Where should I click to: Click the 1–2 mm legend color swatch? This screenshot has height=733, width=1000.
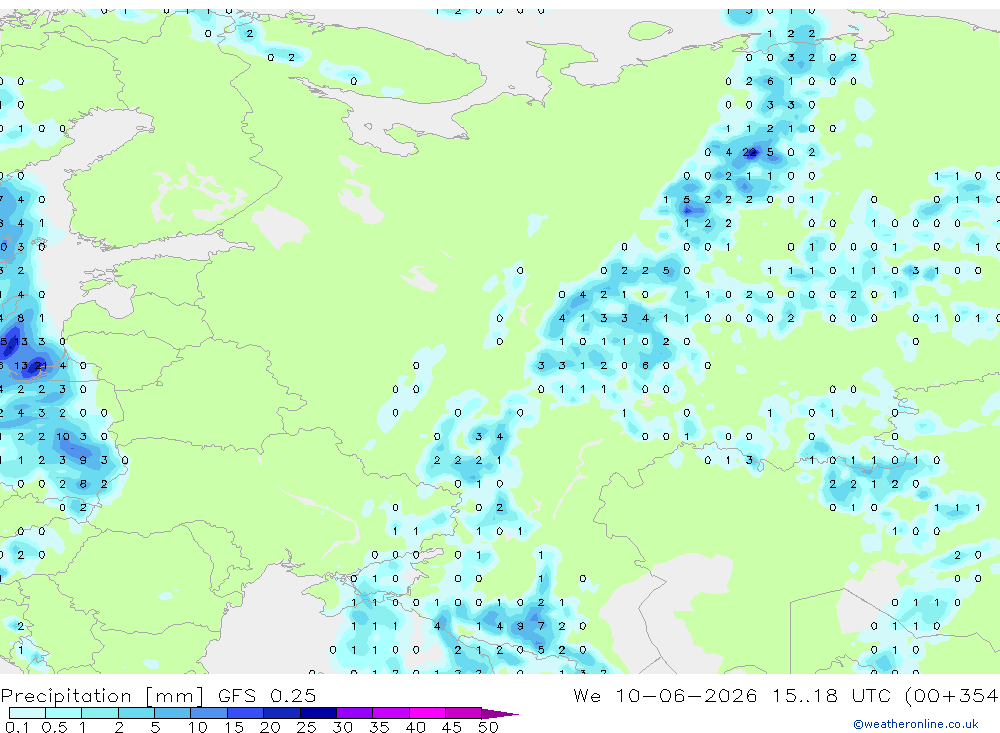click(x=100, y=713)
